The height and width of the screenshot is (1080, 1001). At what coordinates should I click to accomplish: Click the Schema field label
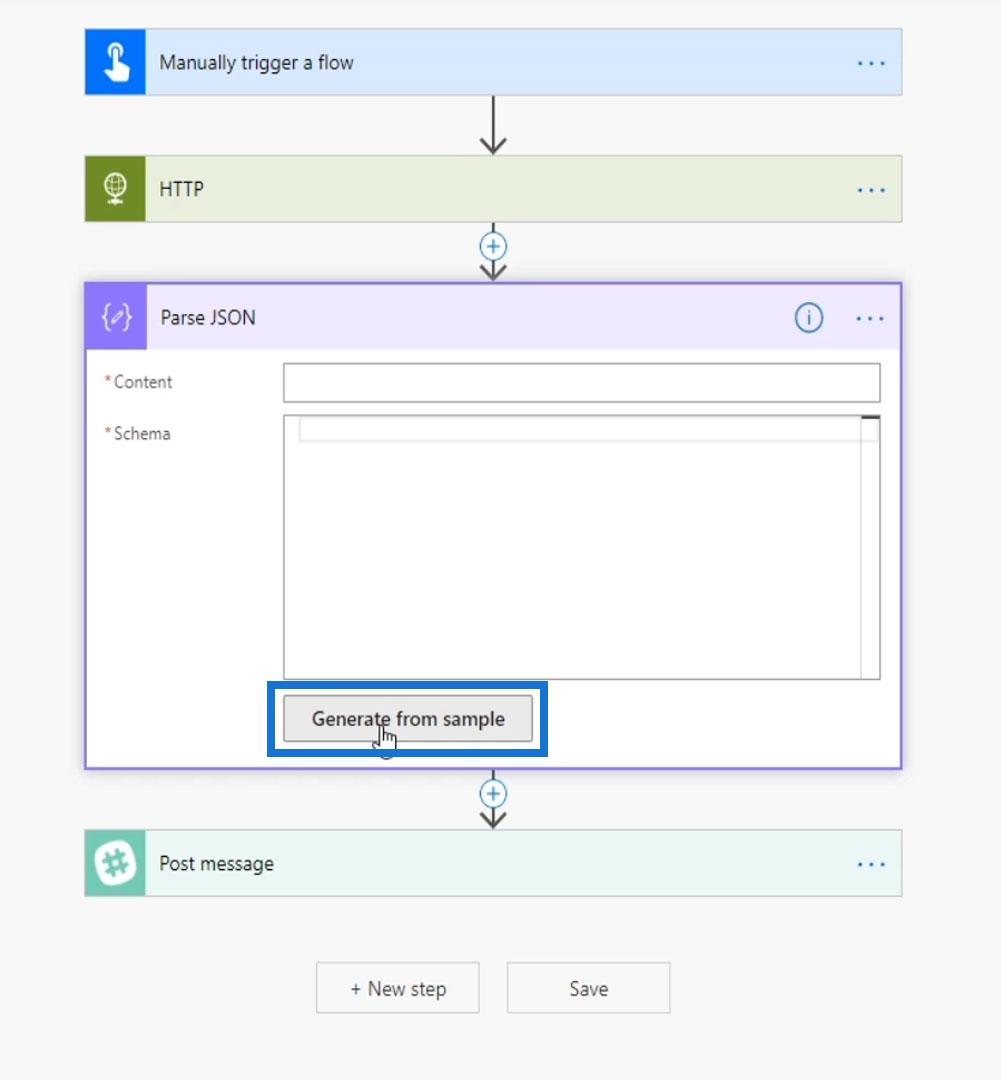coord(142,434)
